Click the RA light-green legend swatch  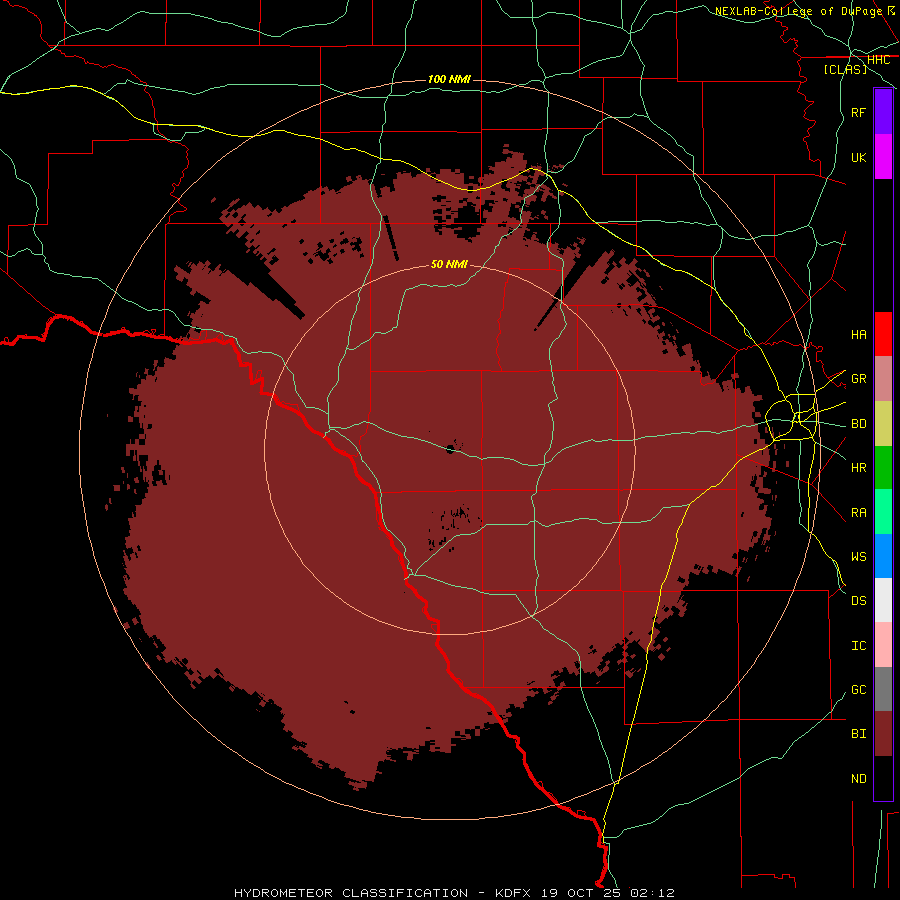point(883,512)
